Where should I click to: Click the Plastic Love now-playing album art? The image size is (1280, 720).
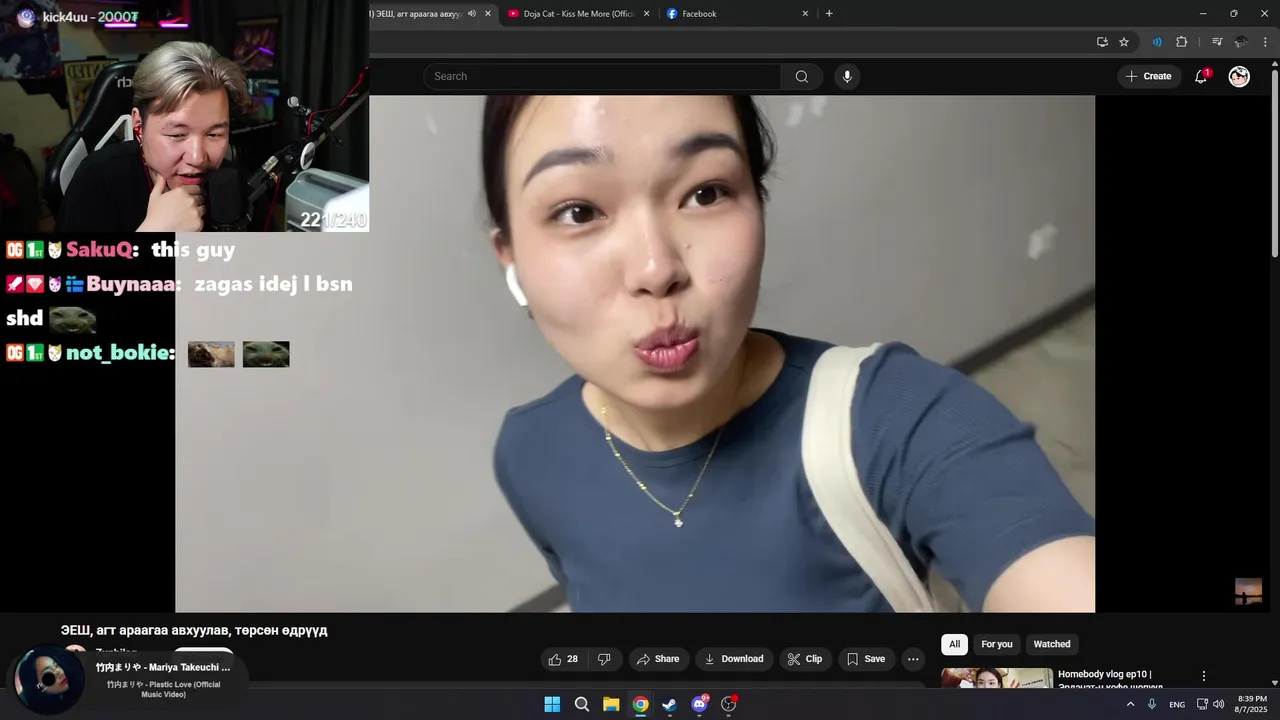point(47,681)
